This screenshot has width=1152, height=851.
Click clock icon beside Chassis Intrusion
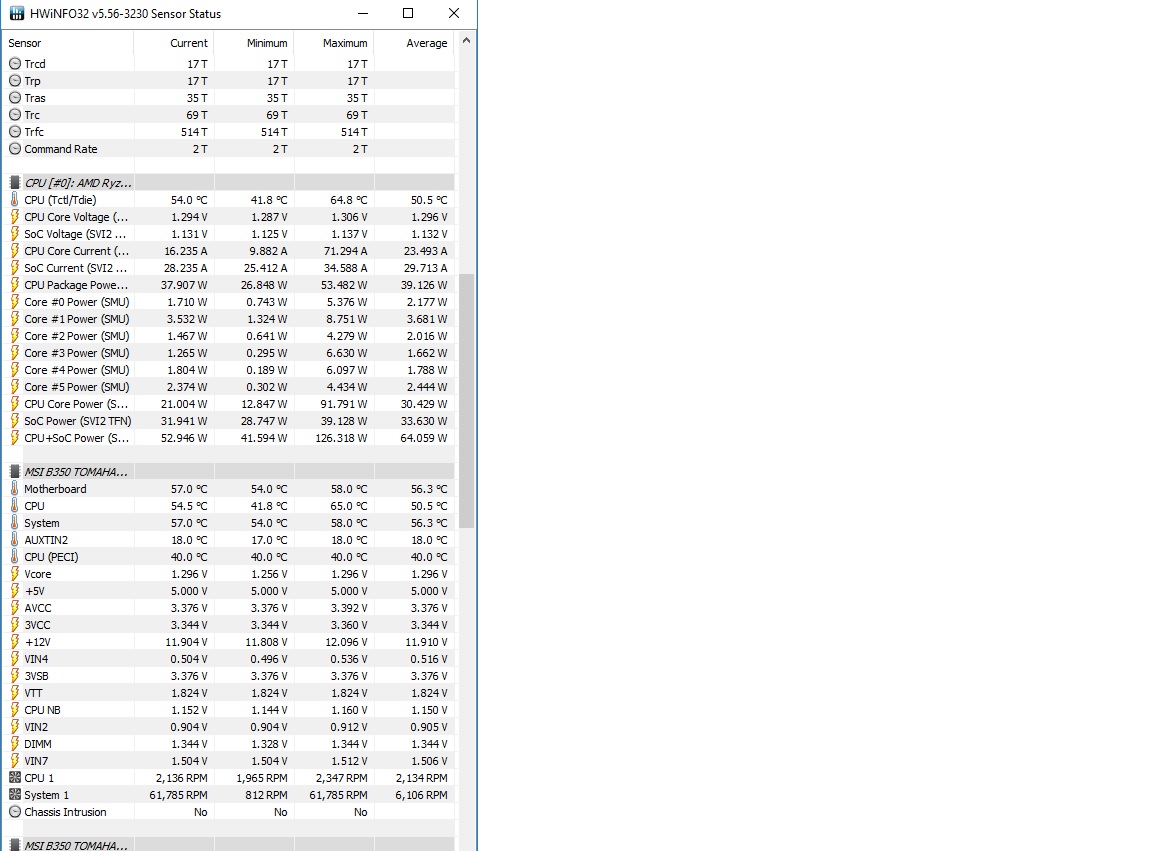15,812
